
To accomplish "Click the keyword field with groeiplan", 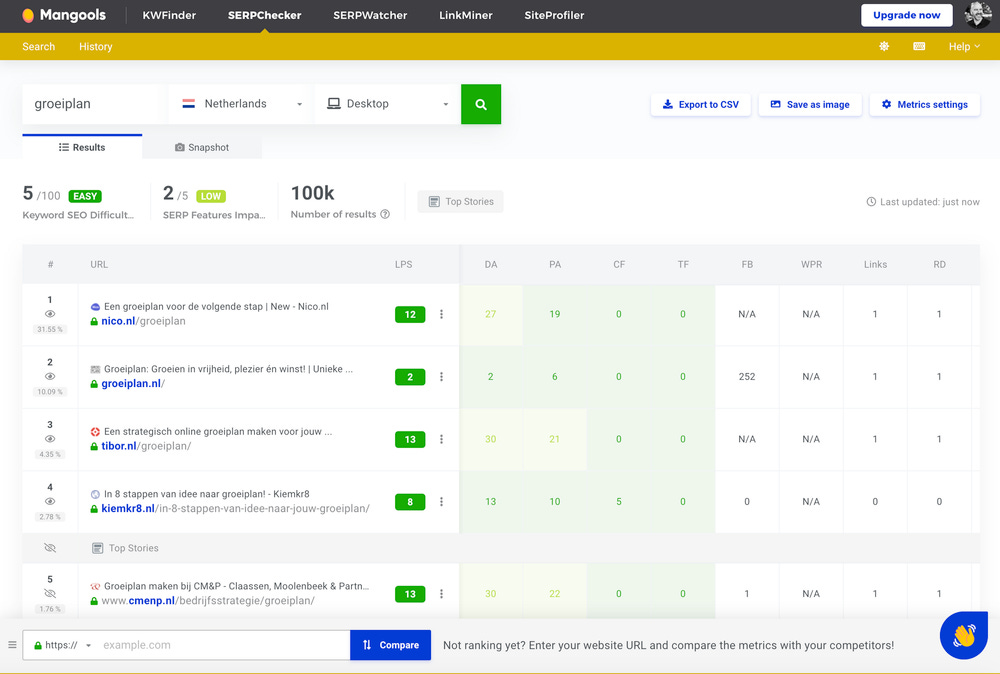I will point(94,104).
